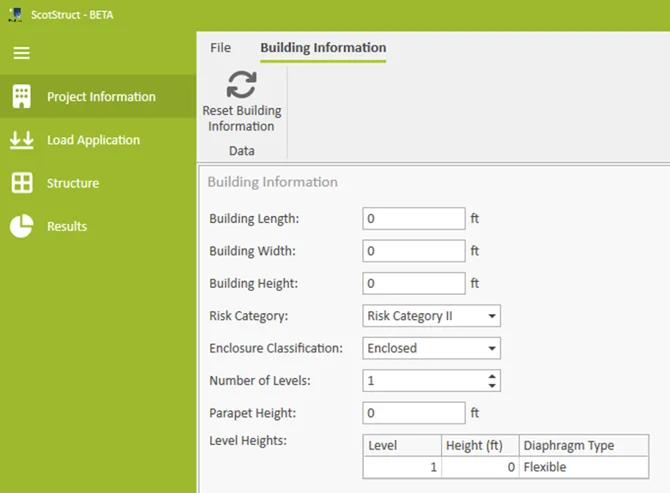Open the Risk Category dropdown

tap(432, 316)
